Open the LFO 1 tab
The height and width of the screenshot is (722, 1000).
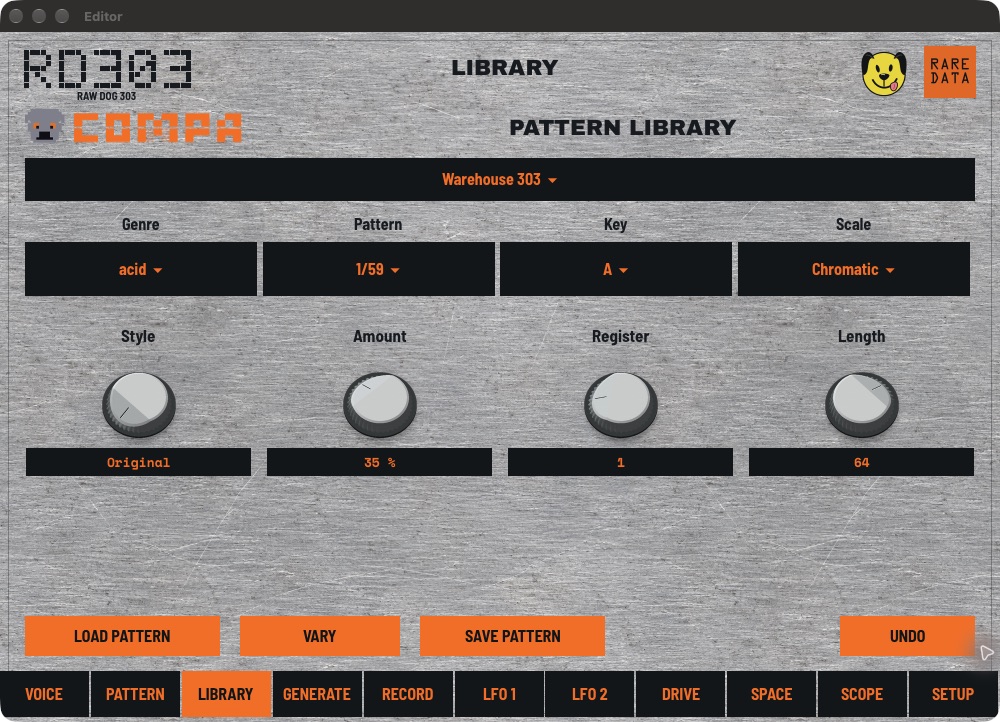point(499,694)
